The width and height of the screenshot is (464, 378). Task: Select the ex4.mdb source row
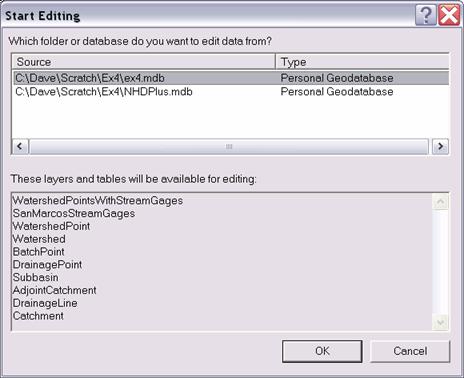pyautogui.click(x=231, y=78)
